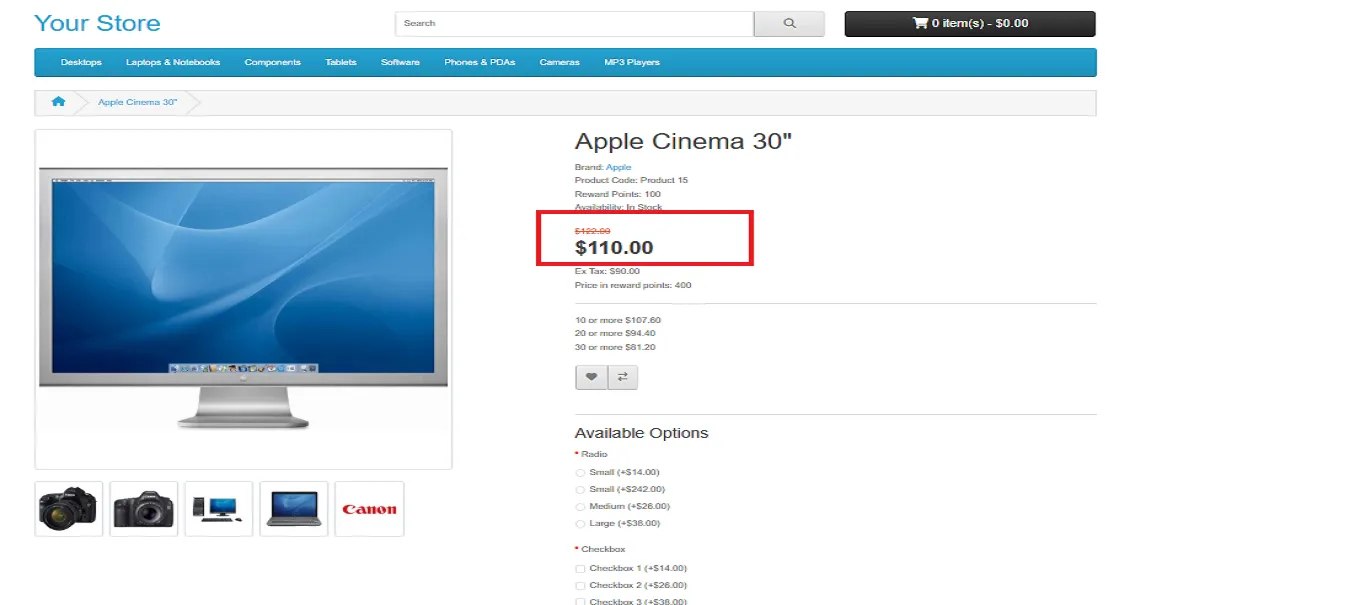View the desktop computer thumbnail

(x=219, y=509)
